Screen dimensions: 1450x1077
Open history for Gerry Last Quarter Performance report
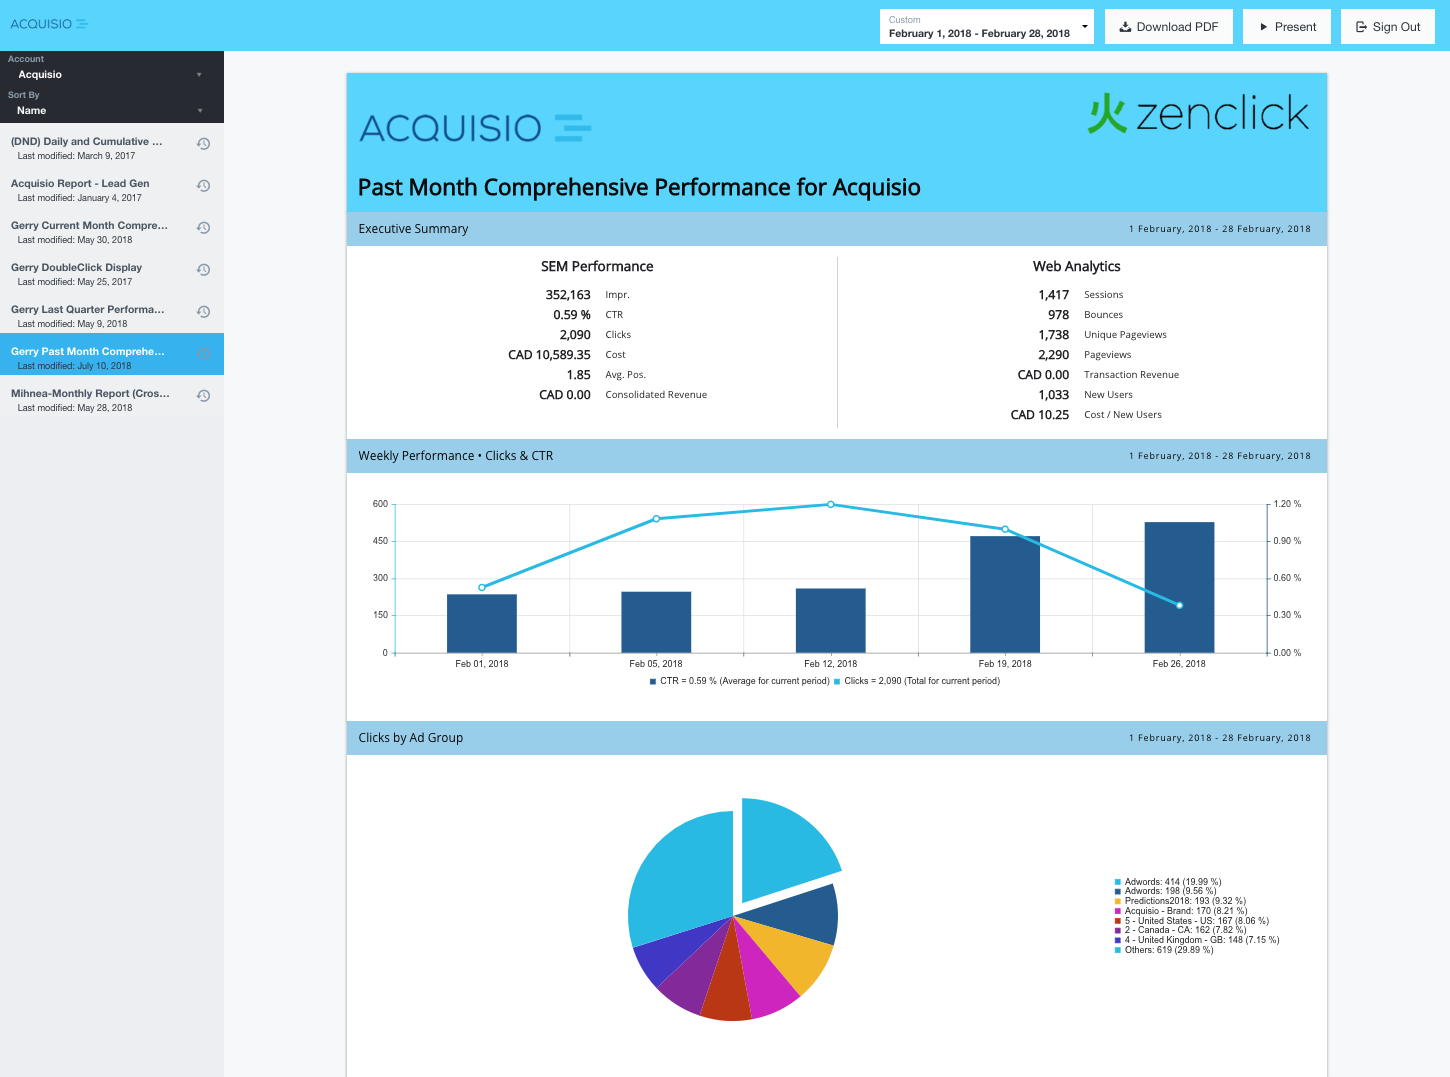click(203, 312)
